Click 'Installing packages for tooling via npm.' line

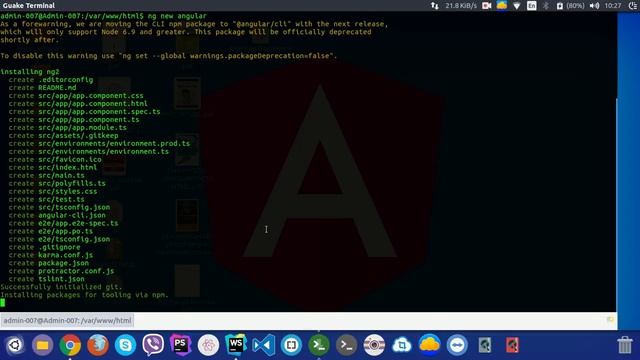coord(84,295)
